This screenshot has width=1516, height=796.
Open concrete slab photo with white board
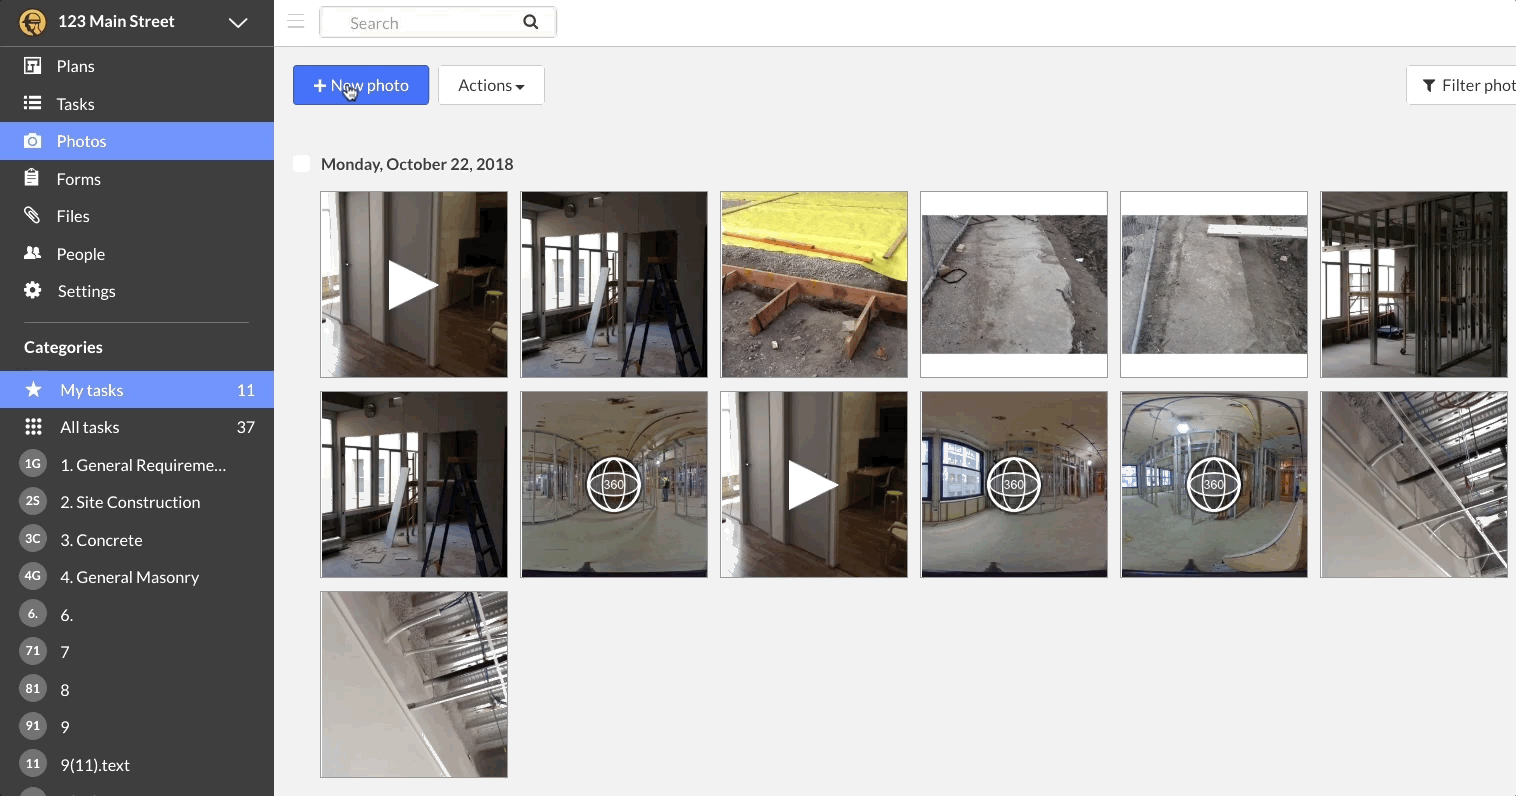(1214, 285)
